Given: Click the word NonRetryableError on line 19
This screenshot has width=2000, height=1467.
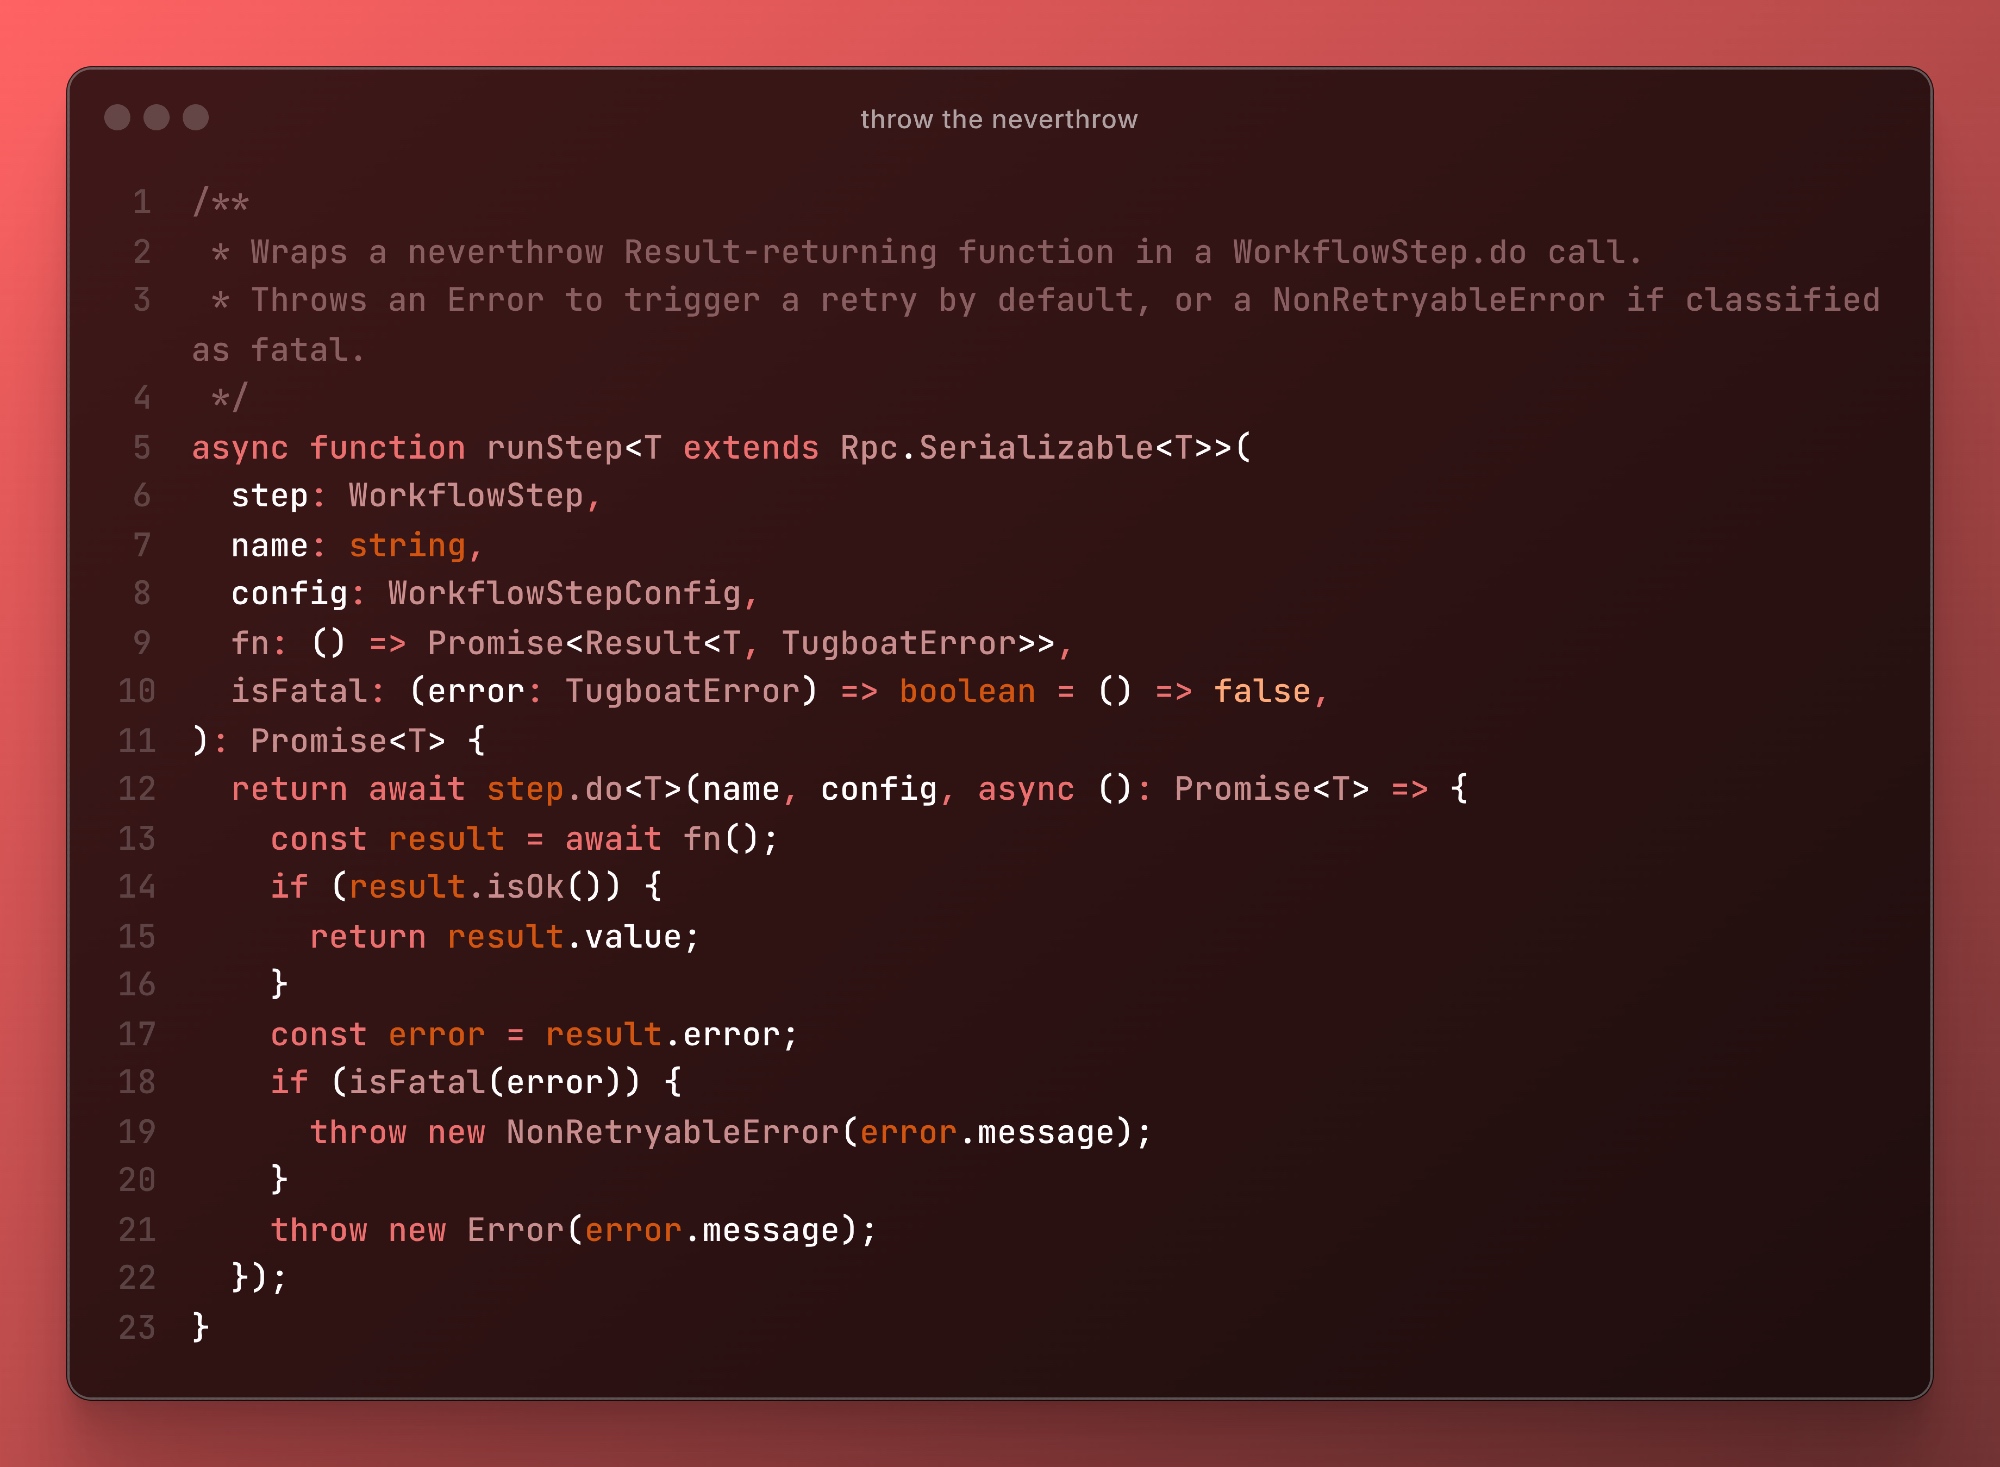Looking at the screenshot, I should [x=672, y=1131].
